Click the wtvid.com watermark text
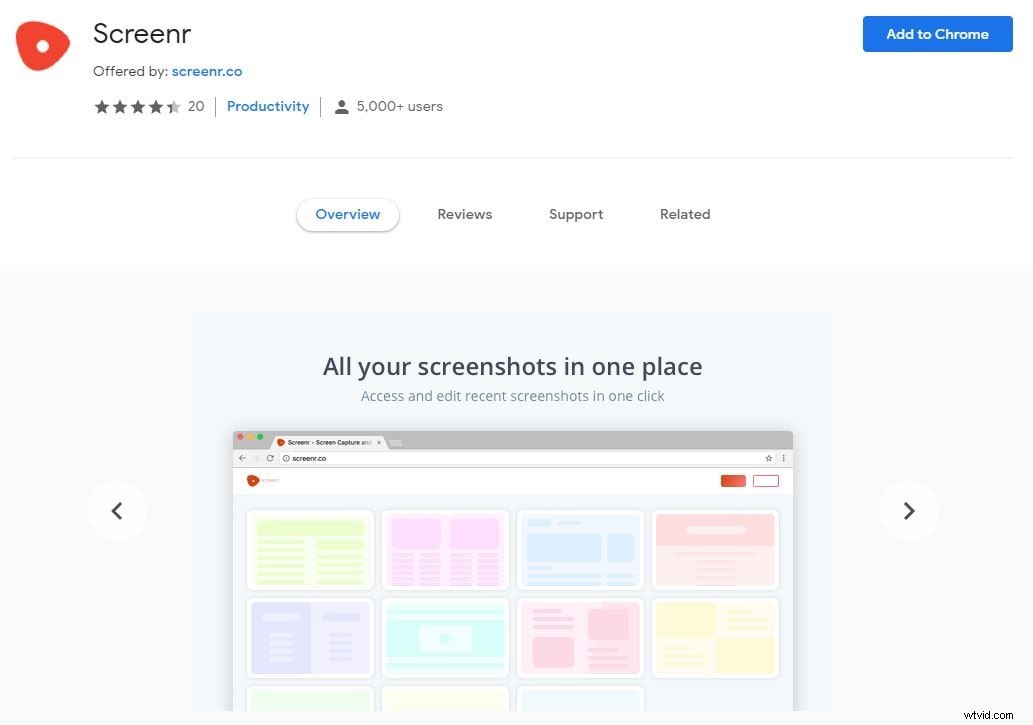Screen dimensions: 1033x725 click(x=989, y=716)
